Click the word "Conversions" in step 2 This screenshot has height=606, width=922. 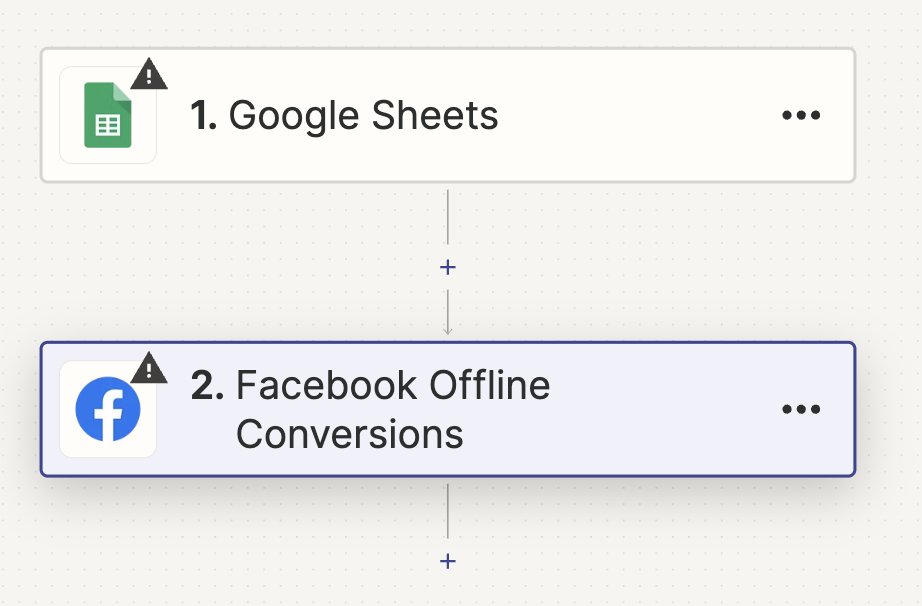click(x=350, y=434)
